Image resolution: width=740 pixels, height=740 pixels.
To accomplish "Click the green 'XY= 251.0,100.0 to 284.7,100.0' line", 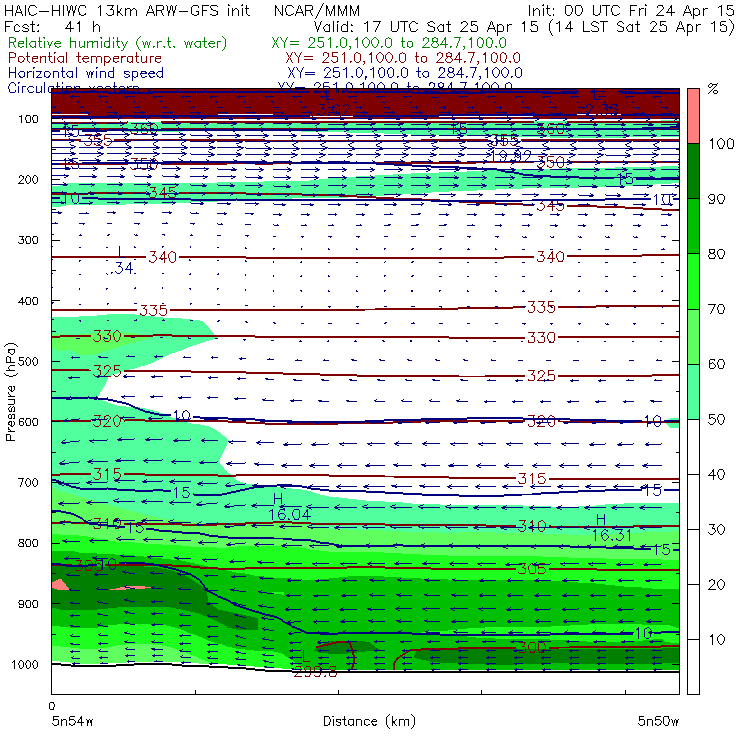I will click(389, 43).
